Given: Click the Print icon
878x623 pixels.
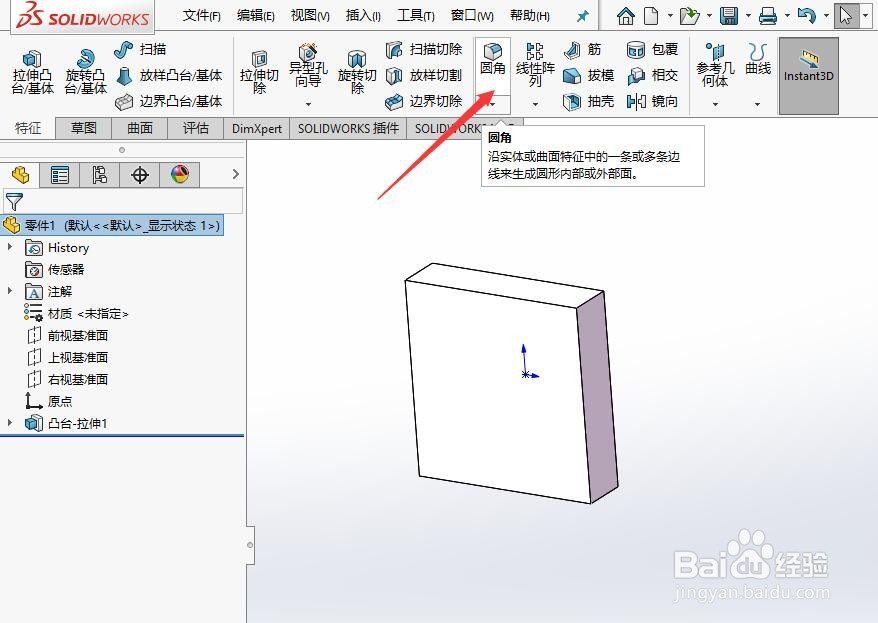Looking at the screenshot, I should pyautogui.click(x=768, y=16).
